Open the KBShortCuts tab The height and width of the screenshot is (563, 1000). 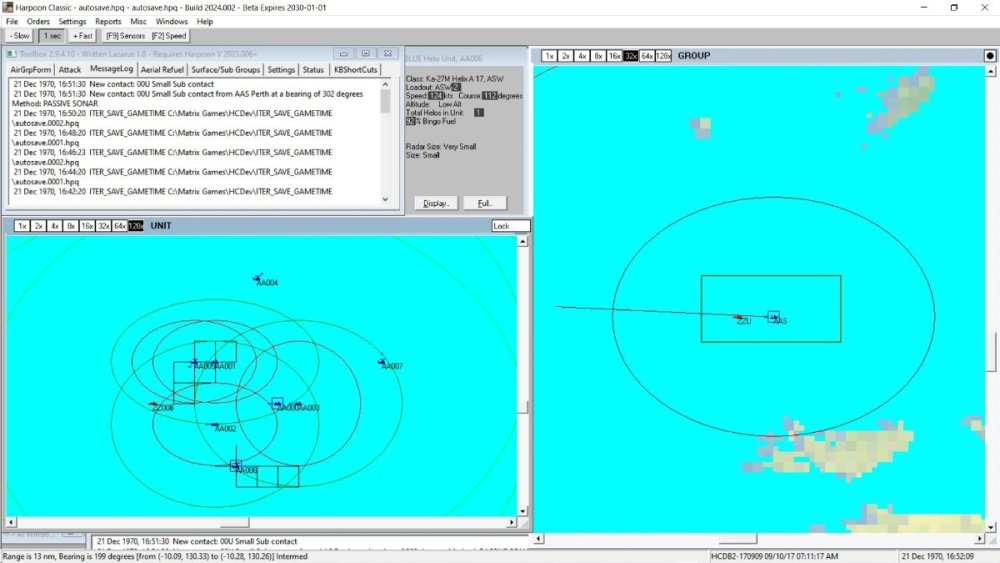point(356,69)
